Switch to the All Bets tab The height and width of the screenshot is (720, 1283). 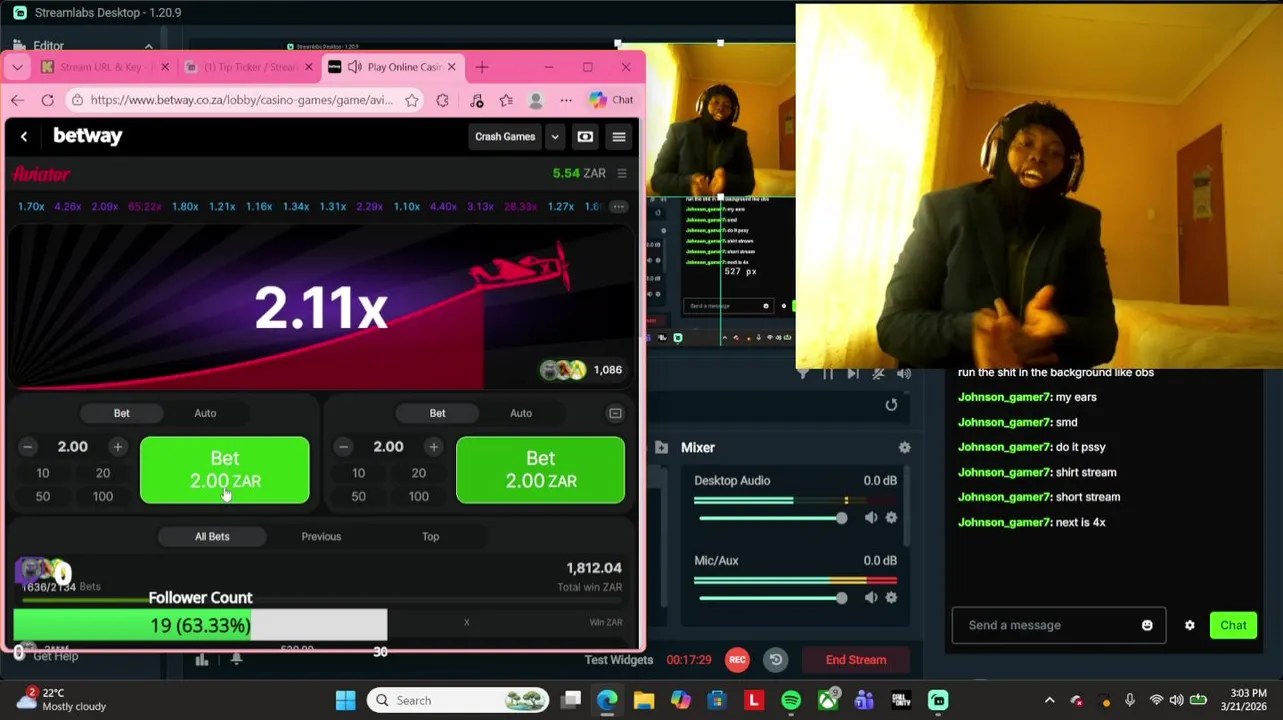[x=212, y=537]
